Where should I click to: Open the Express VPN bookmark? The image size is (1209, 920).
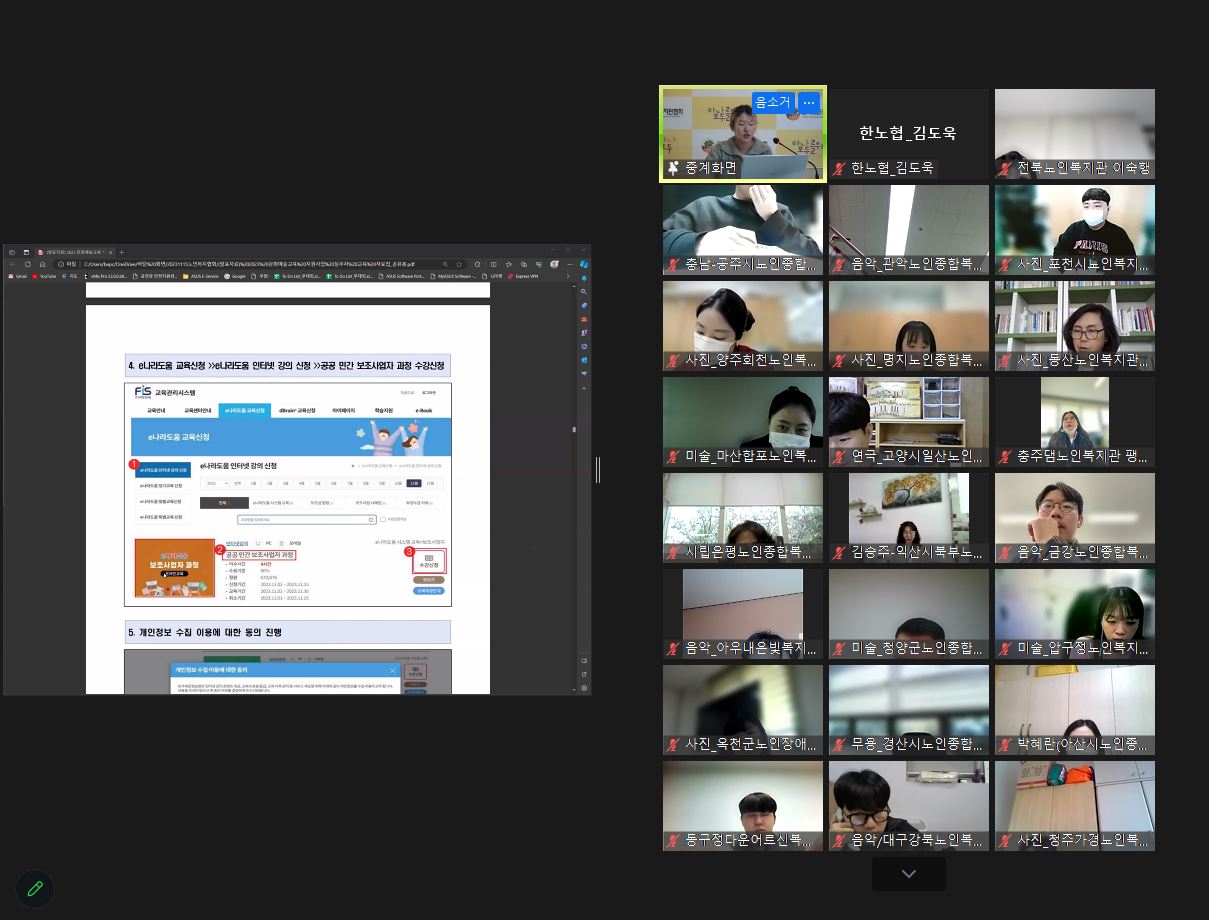point(523,276)
